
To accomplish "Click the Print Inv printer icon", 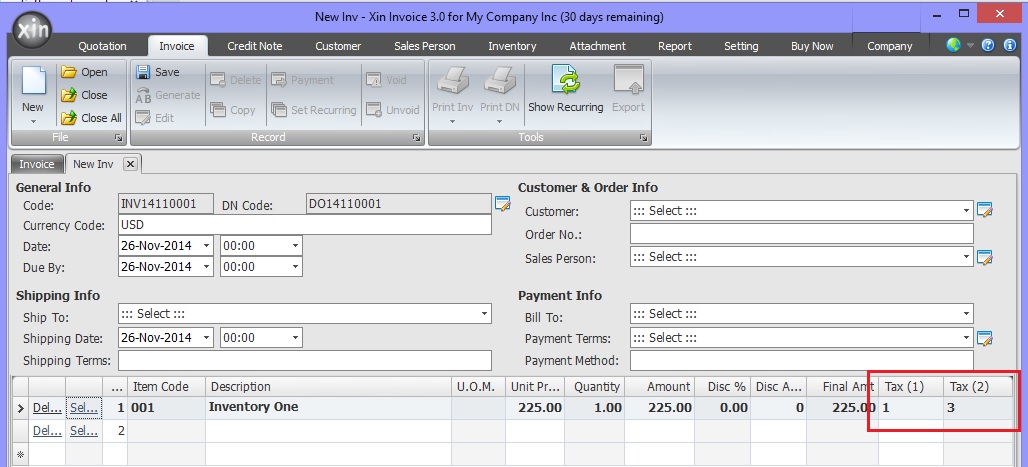I will pyautogui.click(x=452, y=81).
